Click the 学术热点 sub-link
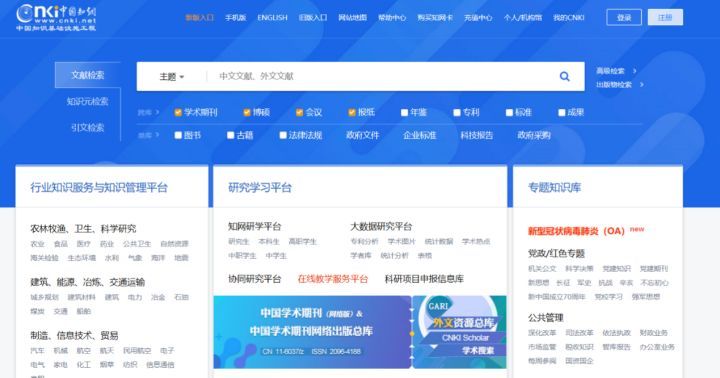720x378 pixels. 476,242
